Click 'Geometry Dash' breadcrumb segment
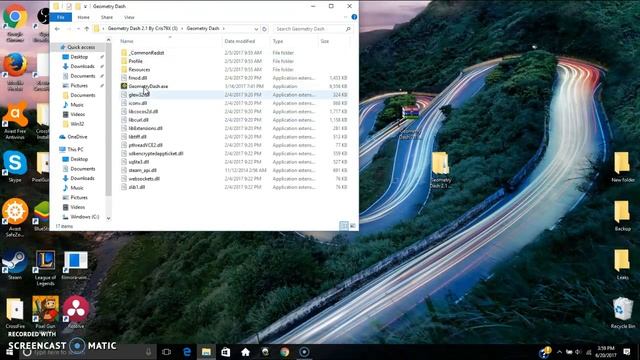The height and width of the screenshot is (360, 640). (203, 29)
